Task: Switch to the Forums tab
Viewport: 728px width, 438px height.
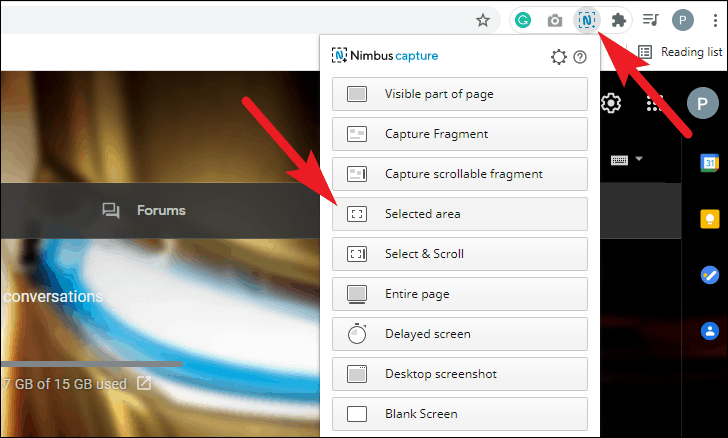Action: click(144, 210)
